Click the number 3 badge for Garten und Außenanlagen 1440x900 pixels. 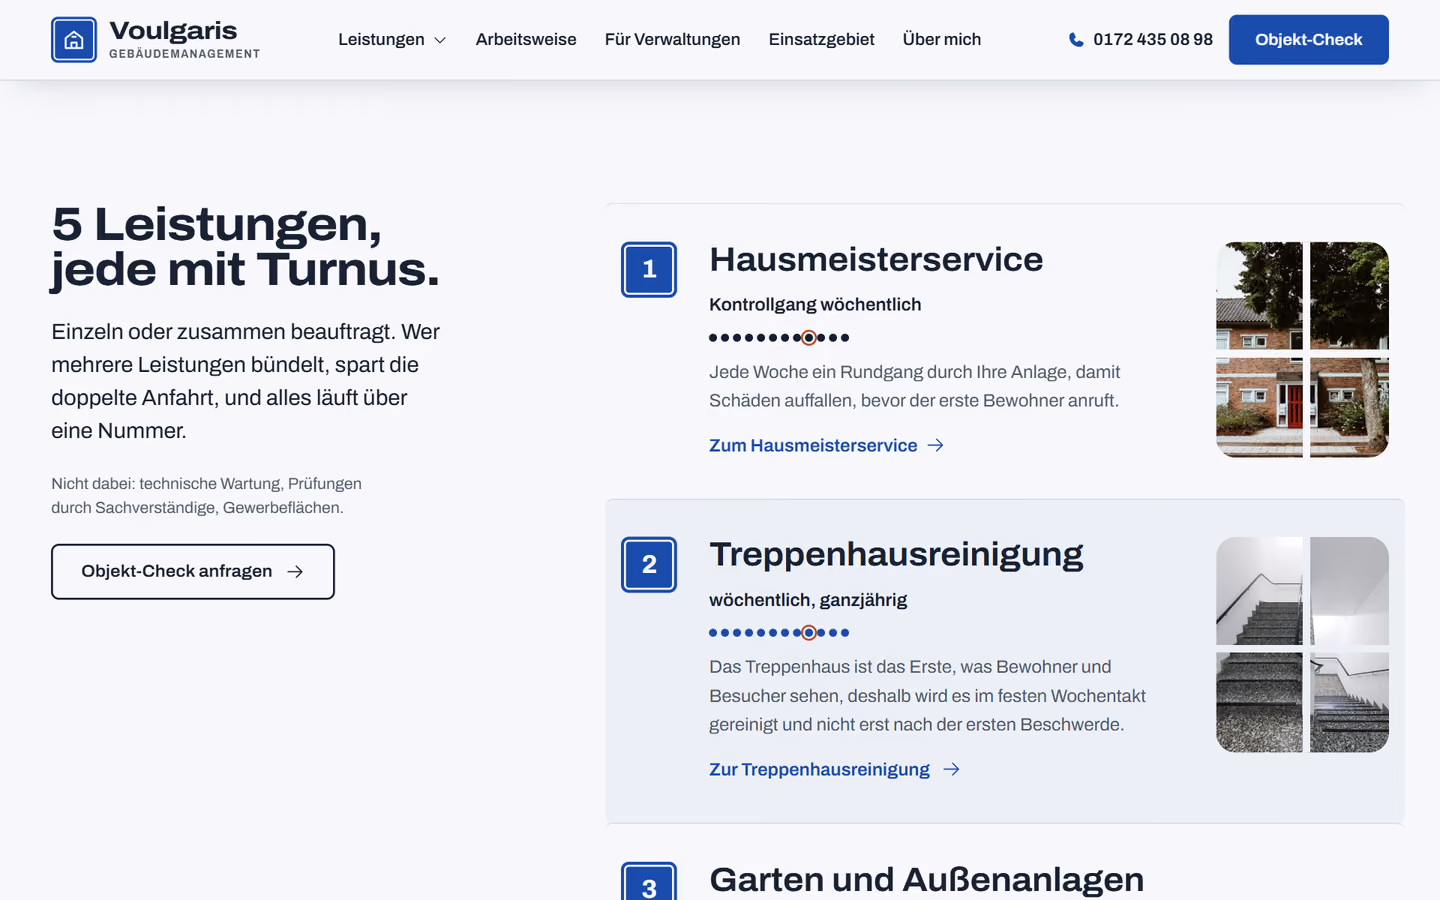coord(649,881)
